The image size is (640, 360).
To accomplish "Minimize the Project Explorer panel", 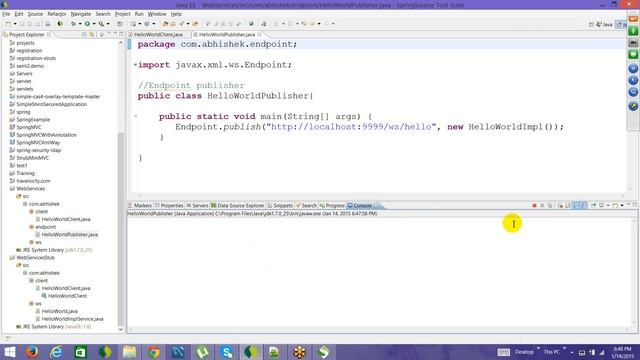I will 115,34.
